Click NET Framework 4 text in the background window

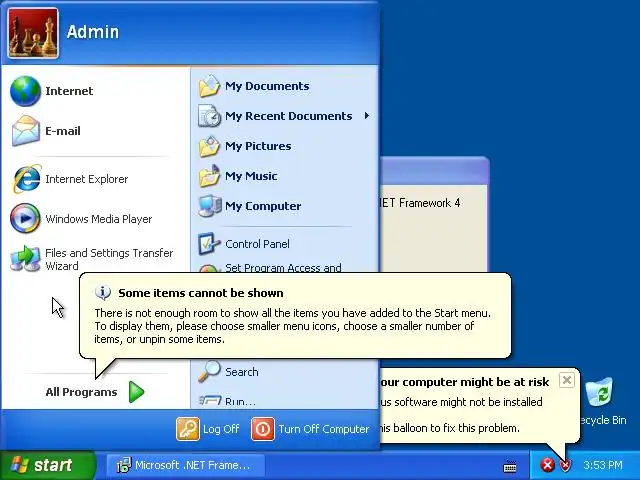(x=420, y=203)
